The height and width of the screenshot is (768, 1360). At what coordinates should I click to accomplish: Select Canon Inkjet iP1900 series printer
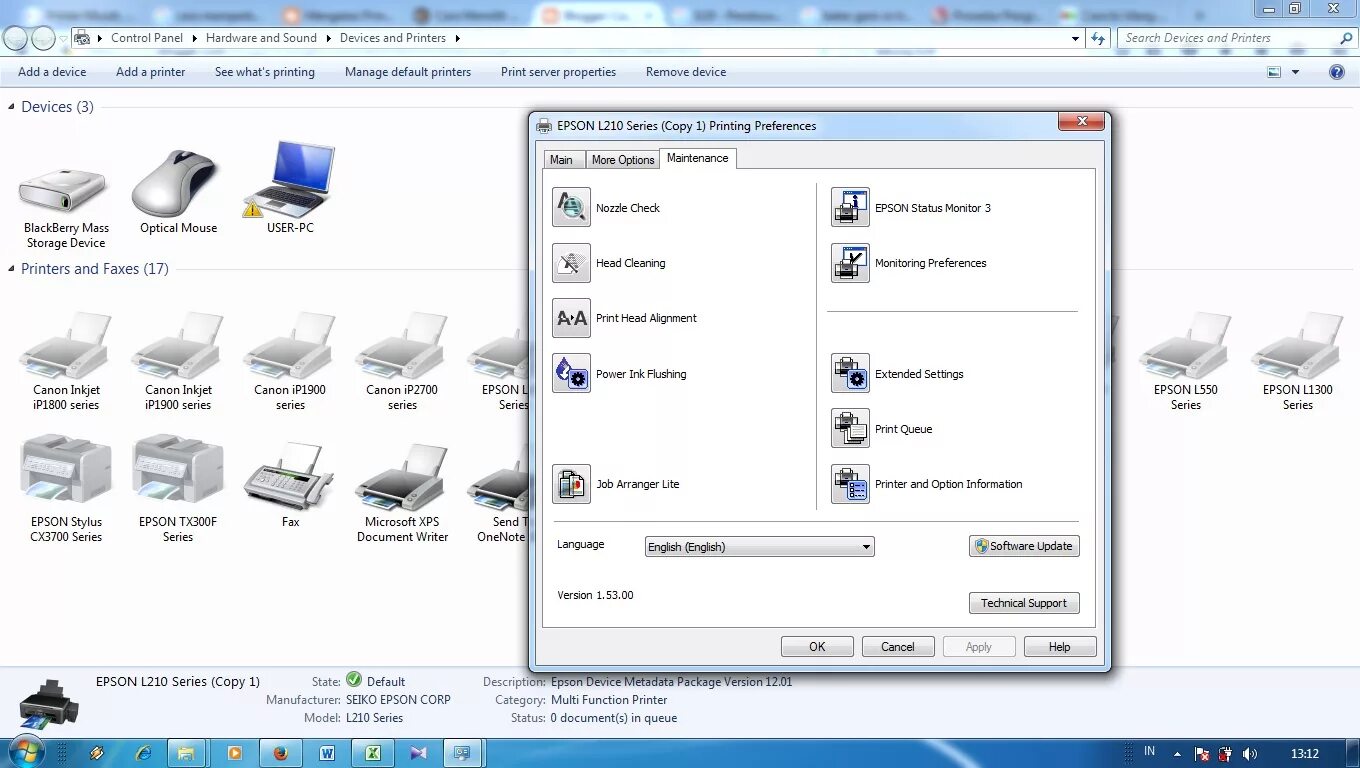(x=178, y=360)
